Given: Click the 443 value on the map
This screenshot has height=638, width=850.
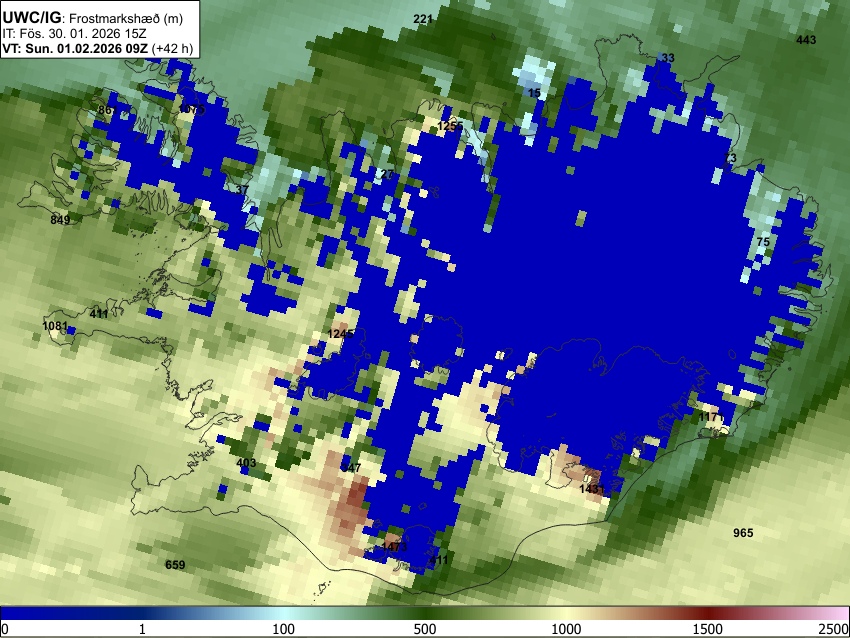Looking at the screenshot, I should coord(806,40).
